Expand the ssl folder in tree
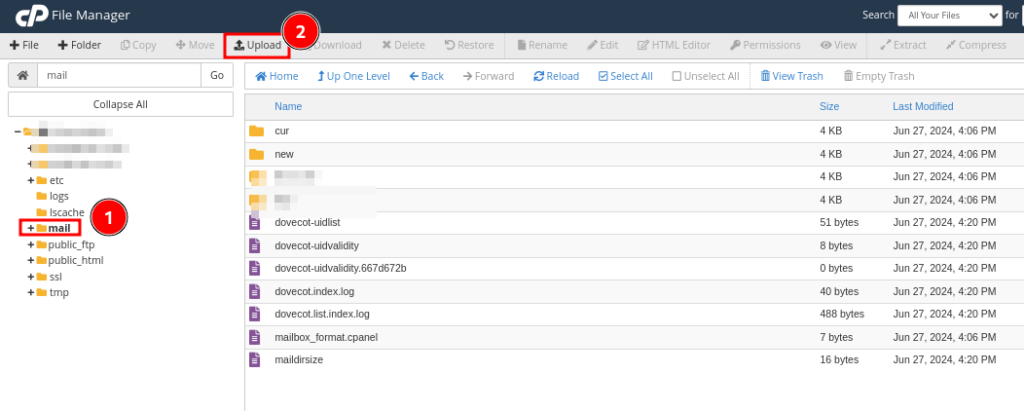 tap(31, 276)
